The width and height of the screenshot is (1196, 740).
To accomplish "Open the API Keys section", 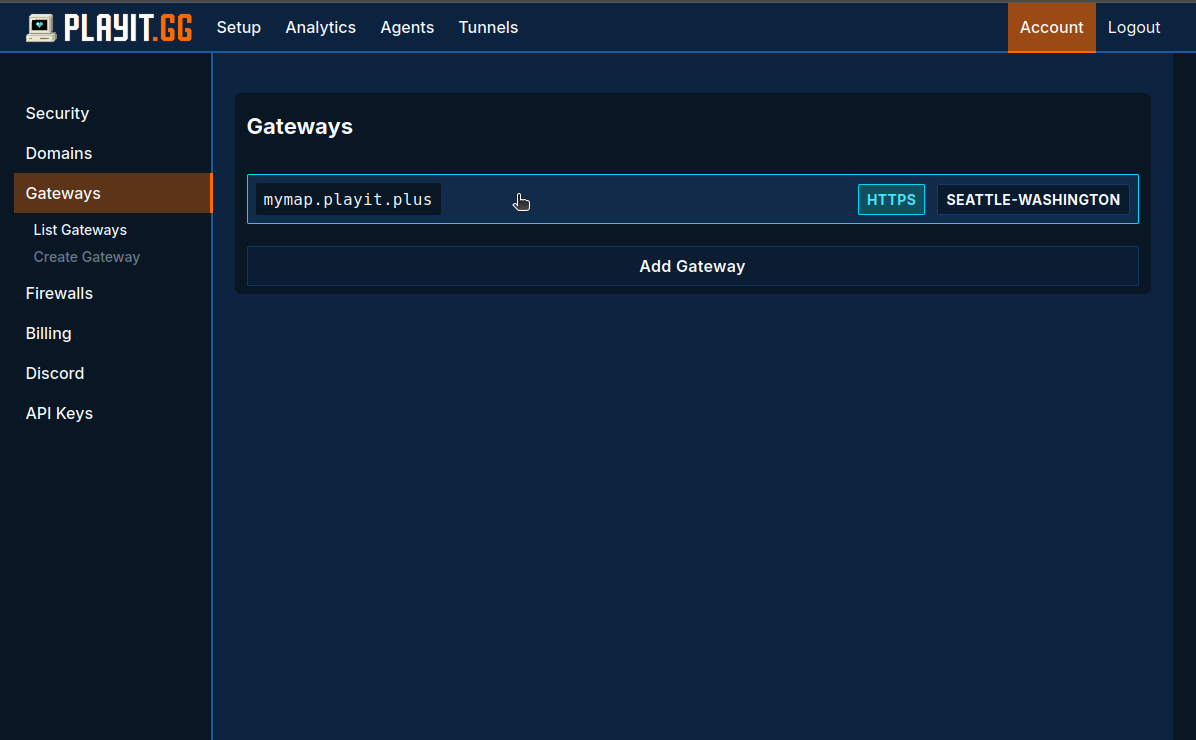I will coord(59,413).
